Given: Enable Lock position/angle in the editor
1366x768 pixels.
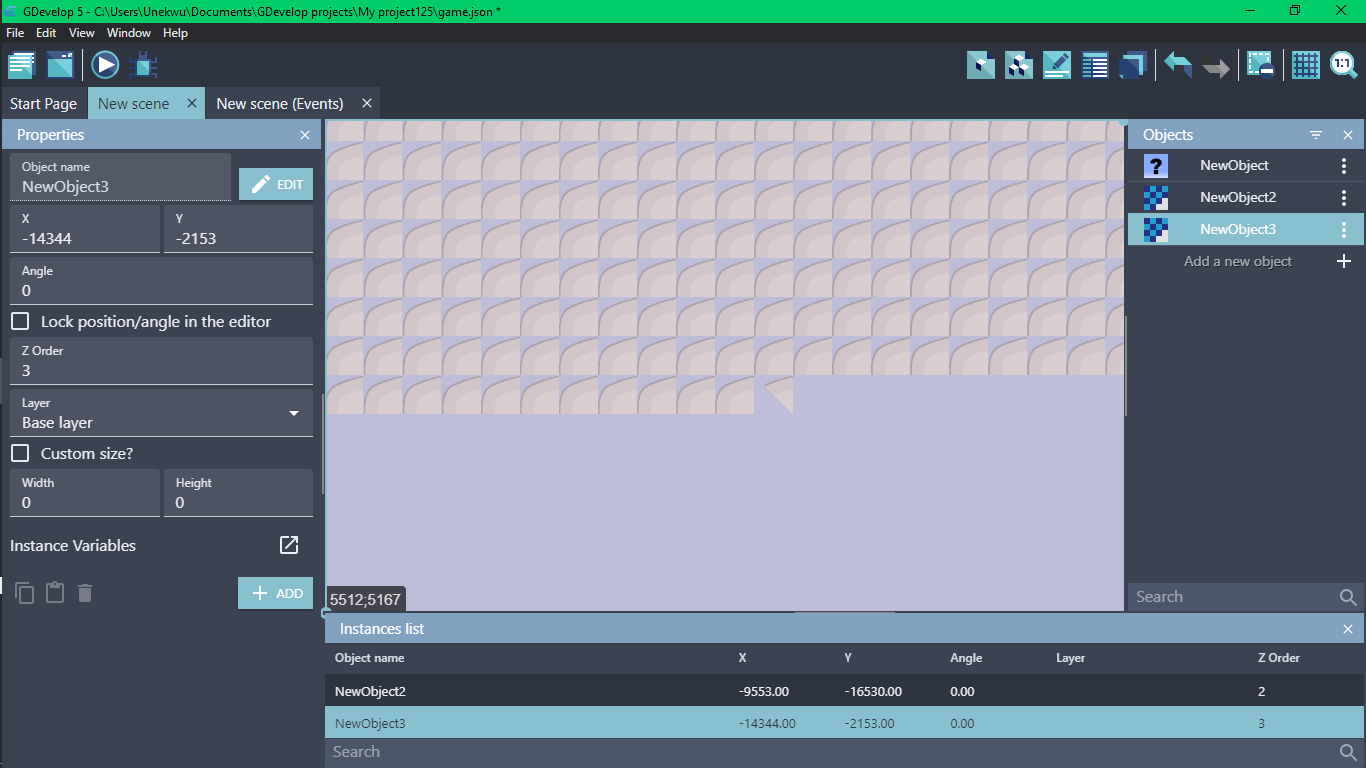Looking at the screenshot, I should click(x=18, y=321).
